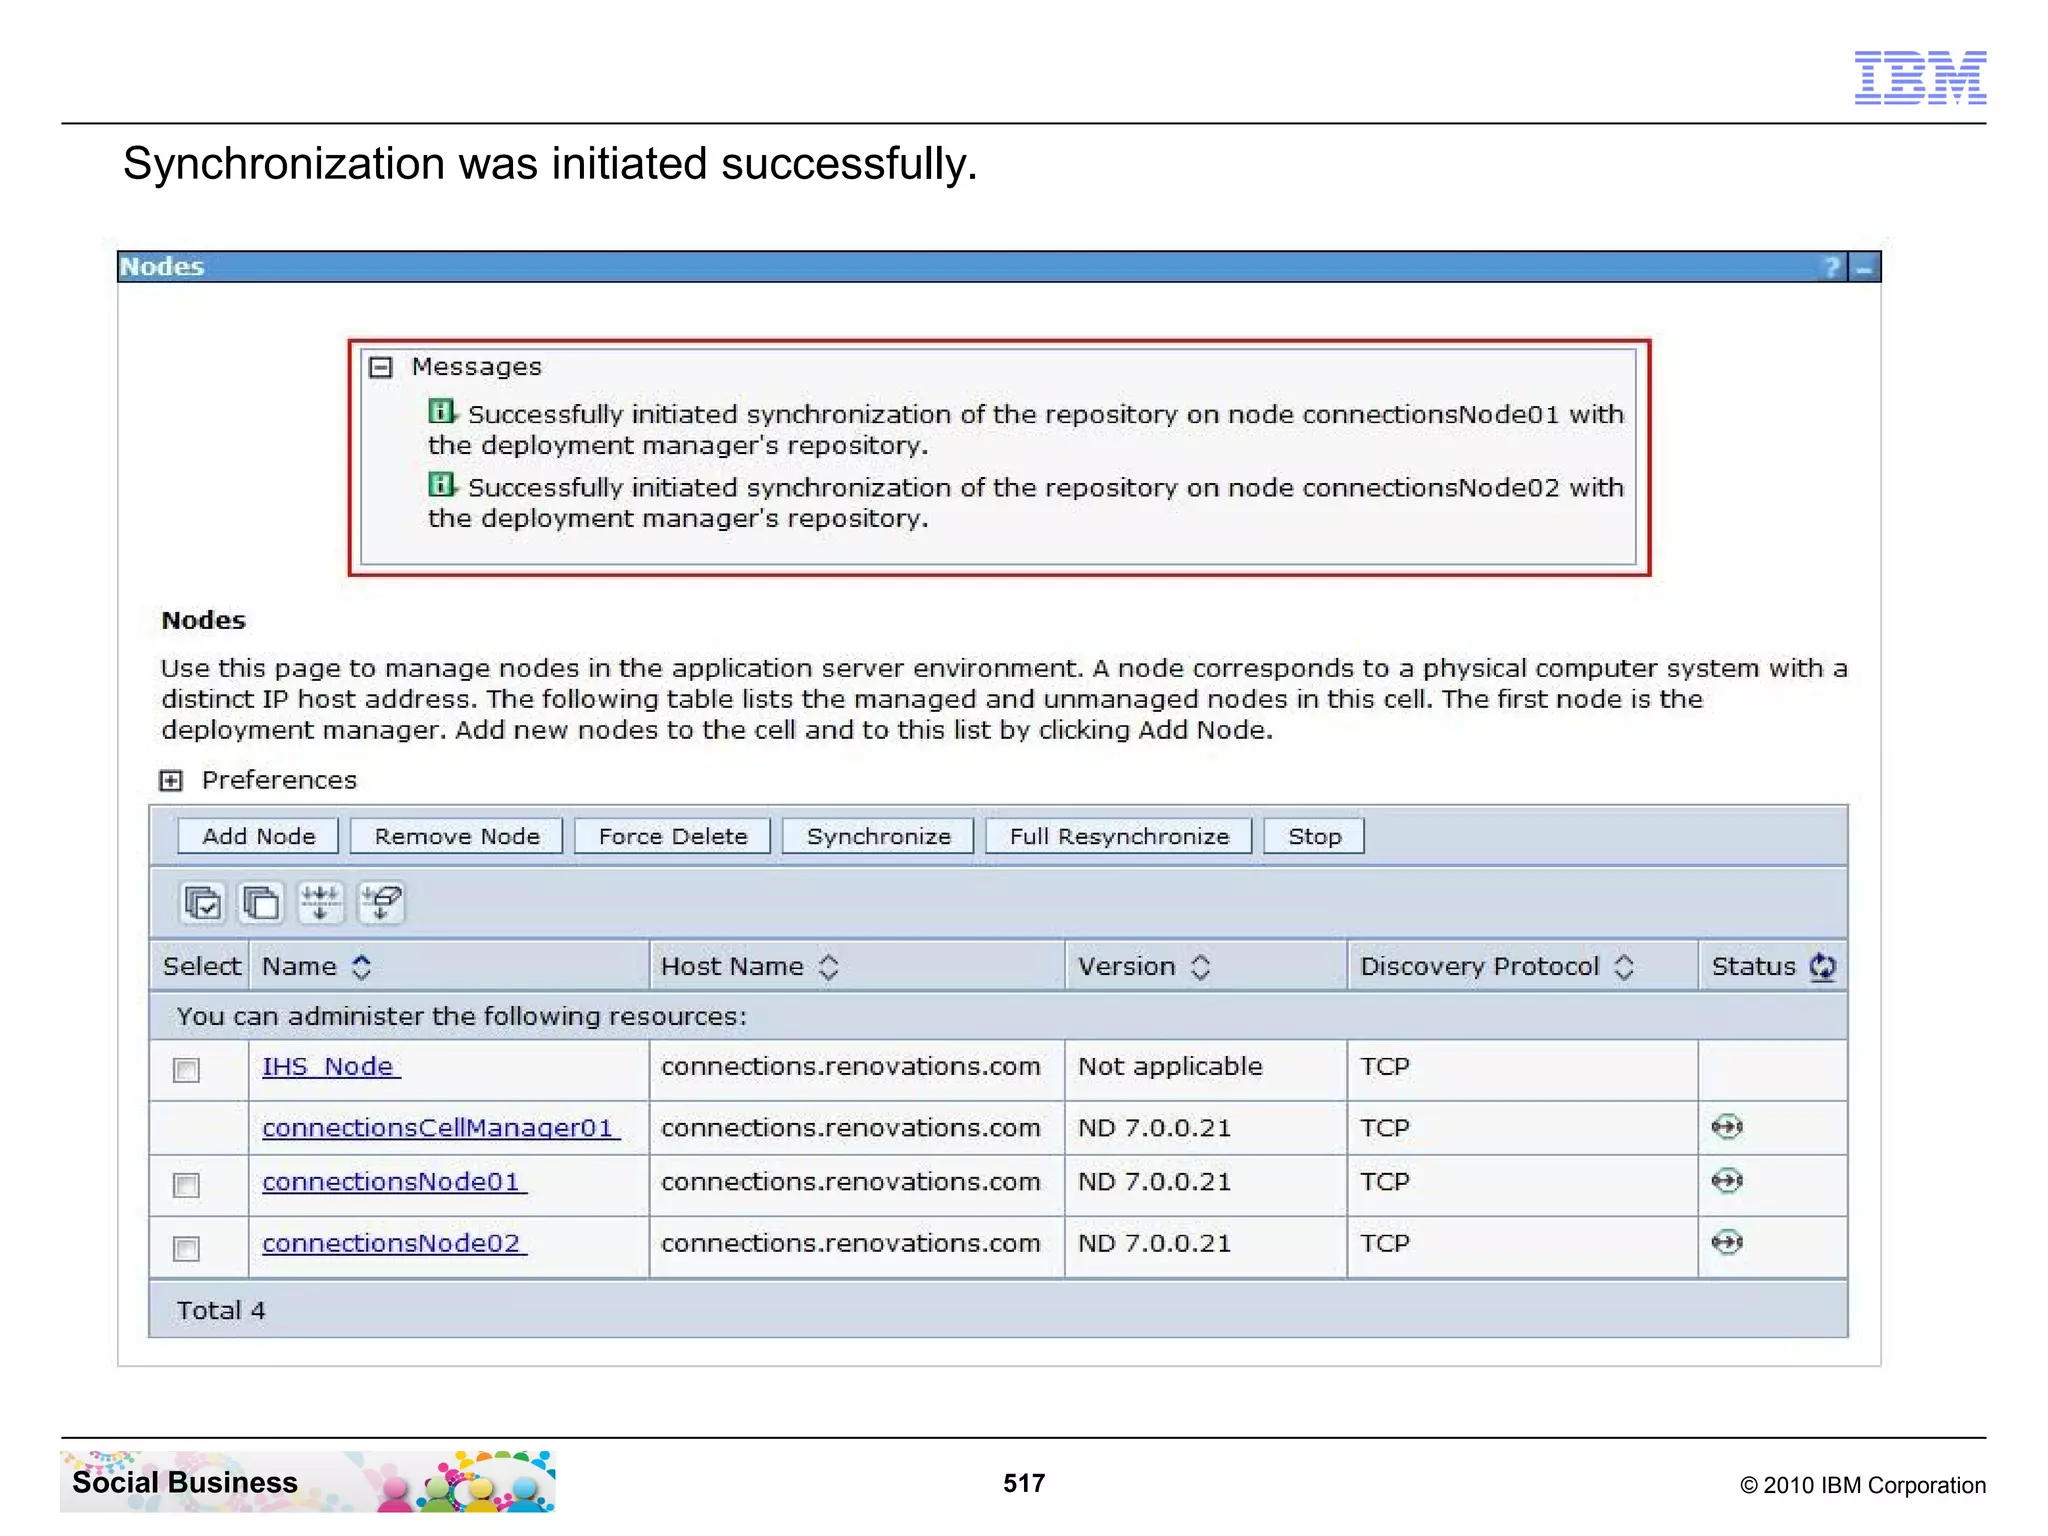Clear filter value icon in toolbar
The image size is (2048, 1536).
pos(381,903)
